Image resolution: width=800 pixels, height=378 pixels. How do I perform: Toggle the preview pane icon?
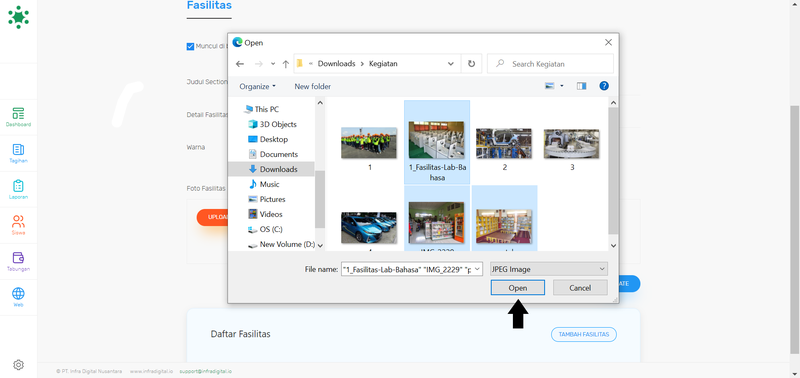coord(582,86)
